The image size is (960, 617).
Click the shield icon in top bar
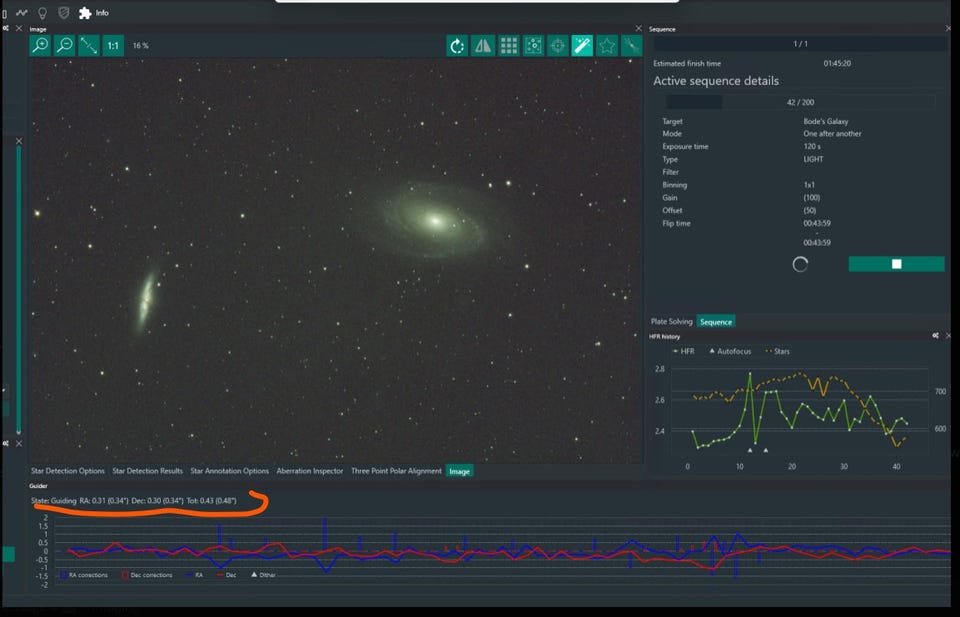coord(63,12)
